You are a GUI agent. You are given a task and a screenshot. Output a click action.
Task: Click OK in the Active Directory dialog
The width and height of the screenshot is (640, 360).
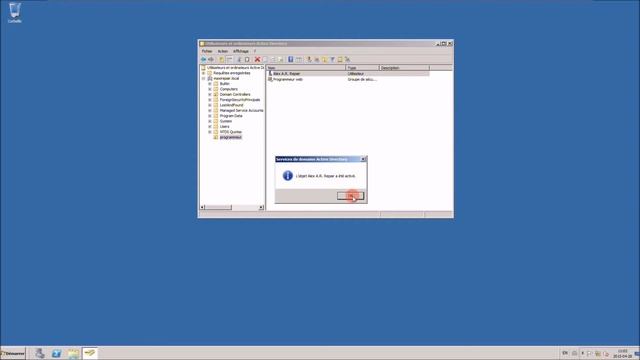[351, 196]
